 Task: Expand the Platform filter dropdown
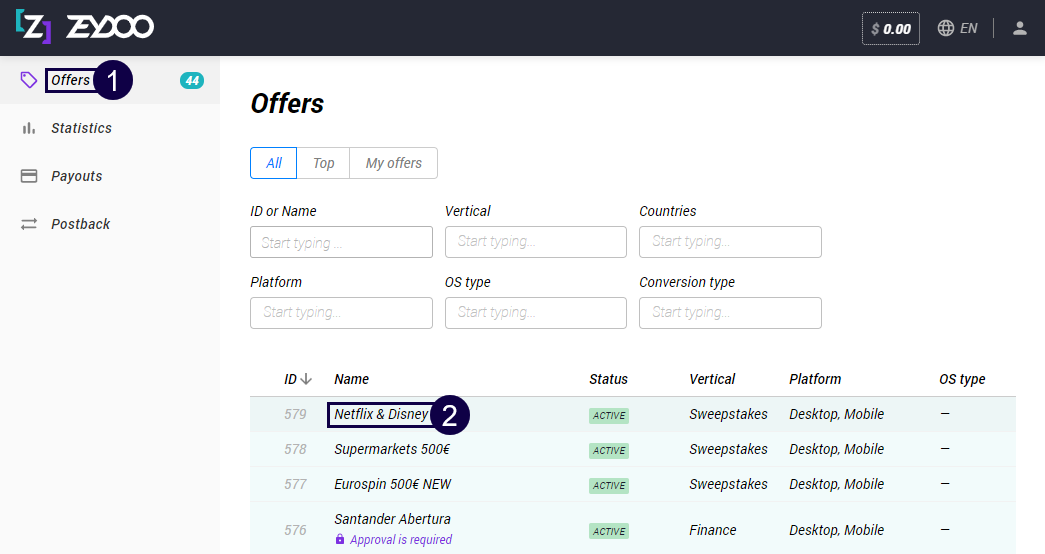pos(341,312)
